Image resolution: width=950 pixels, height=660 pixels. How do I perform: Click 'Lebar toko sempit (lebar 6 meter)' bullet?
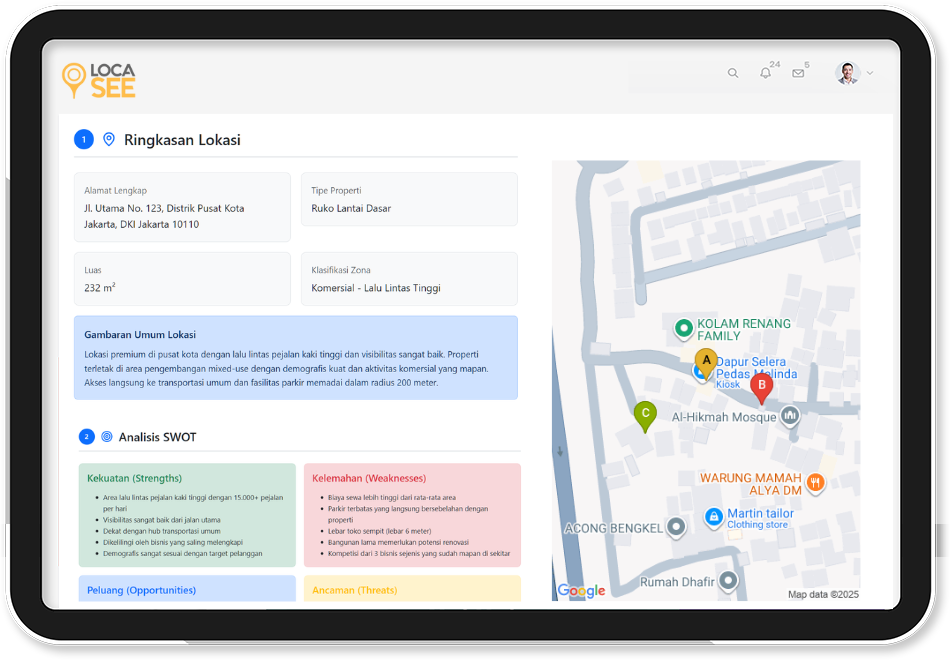(380, 531)
